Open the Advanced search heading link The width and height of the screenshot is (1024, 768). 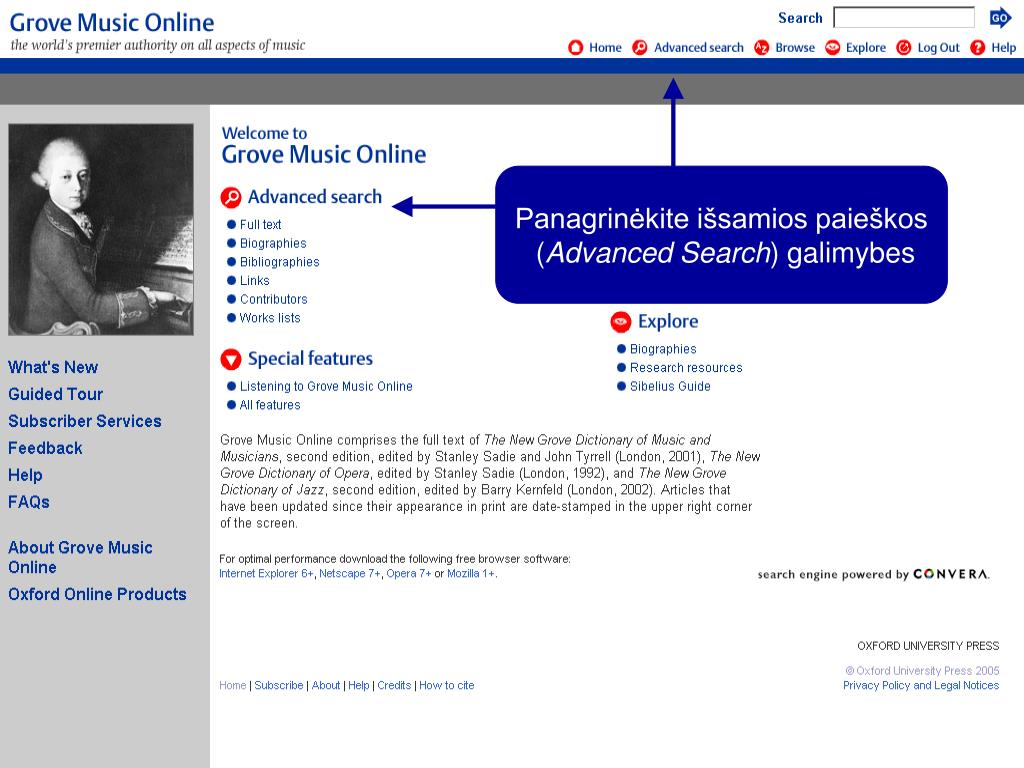(x=315, y=197)
